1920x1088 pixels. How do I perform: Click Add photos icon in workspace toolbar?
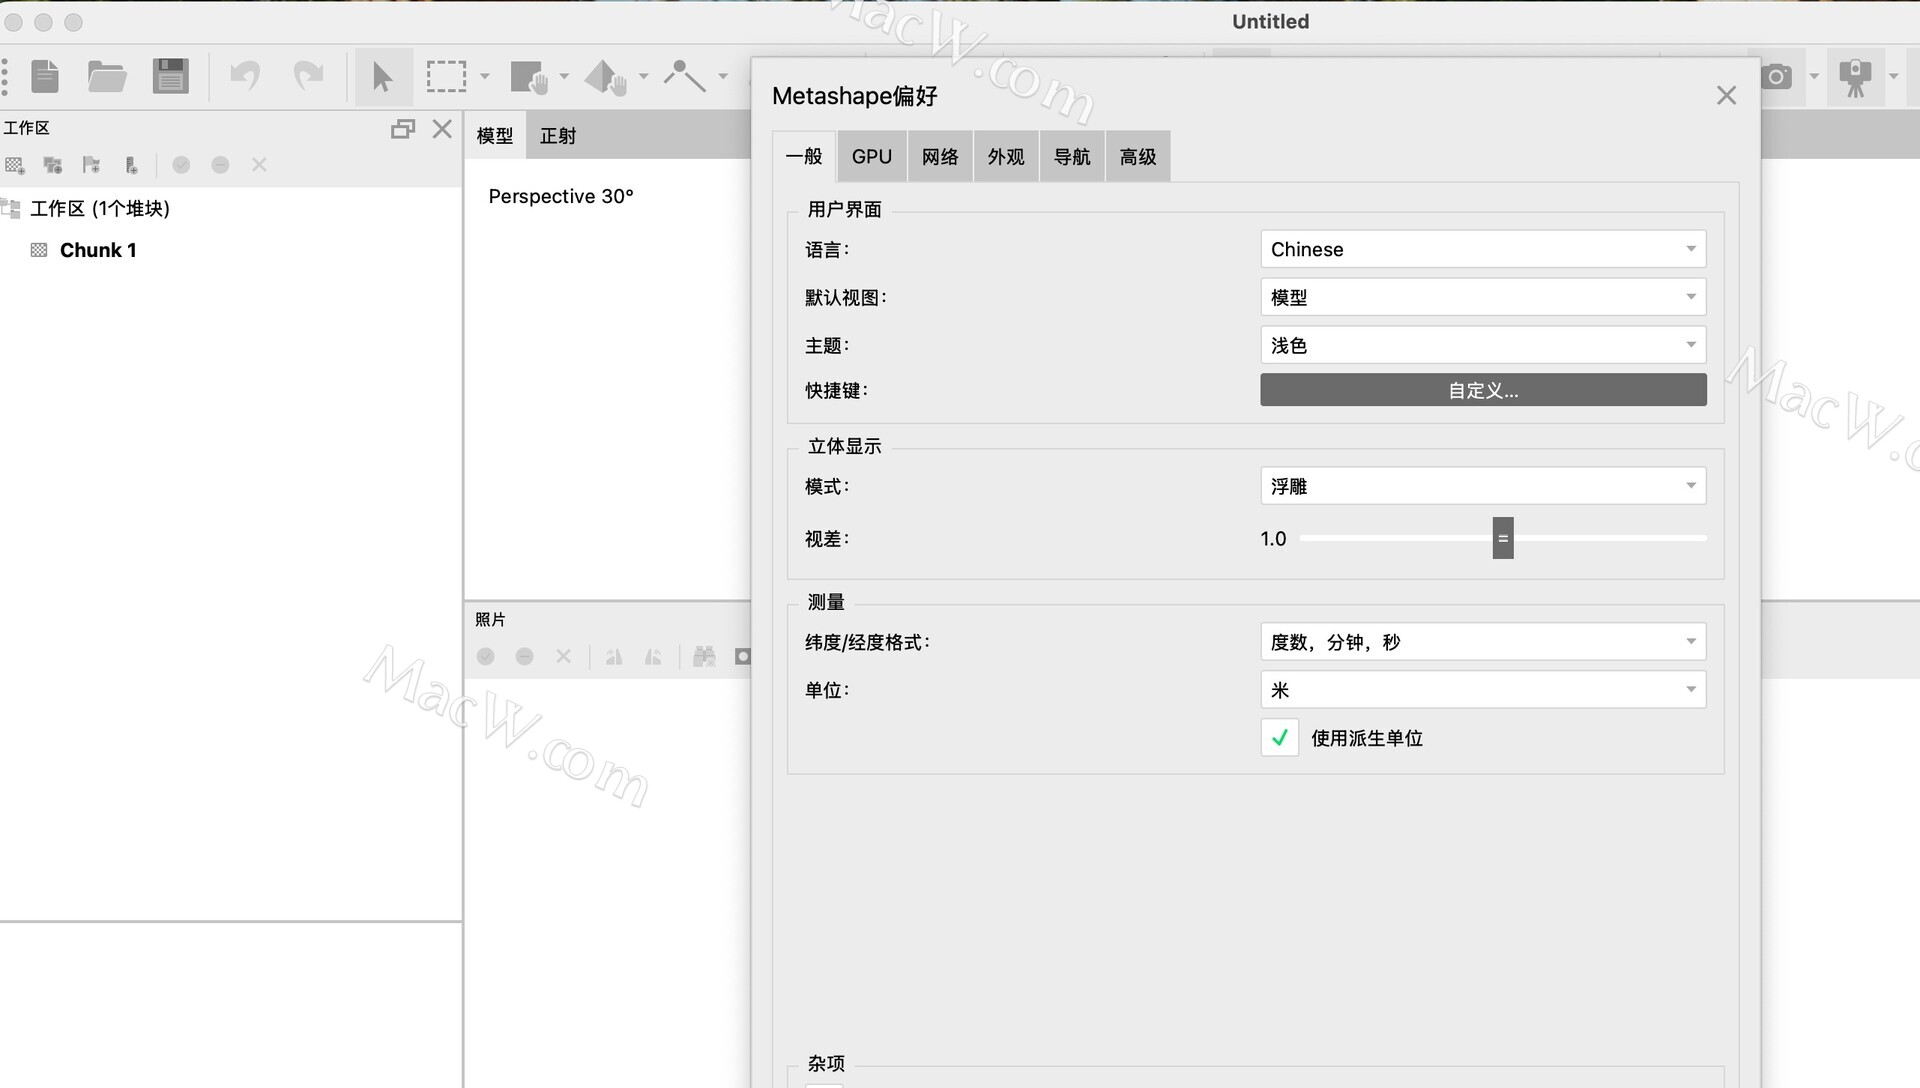click(53, 165)
